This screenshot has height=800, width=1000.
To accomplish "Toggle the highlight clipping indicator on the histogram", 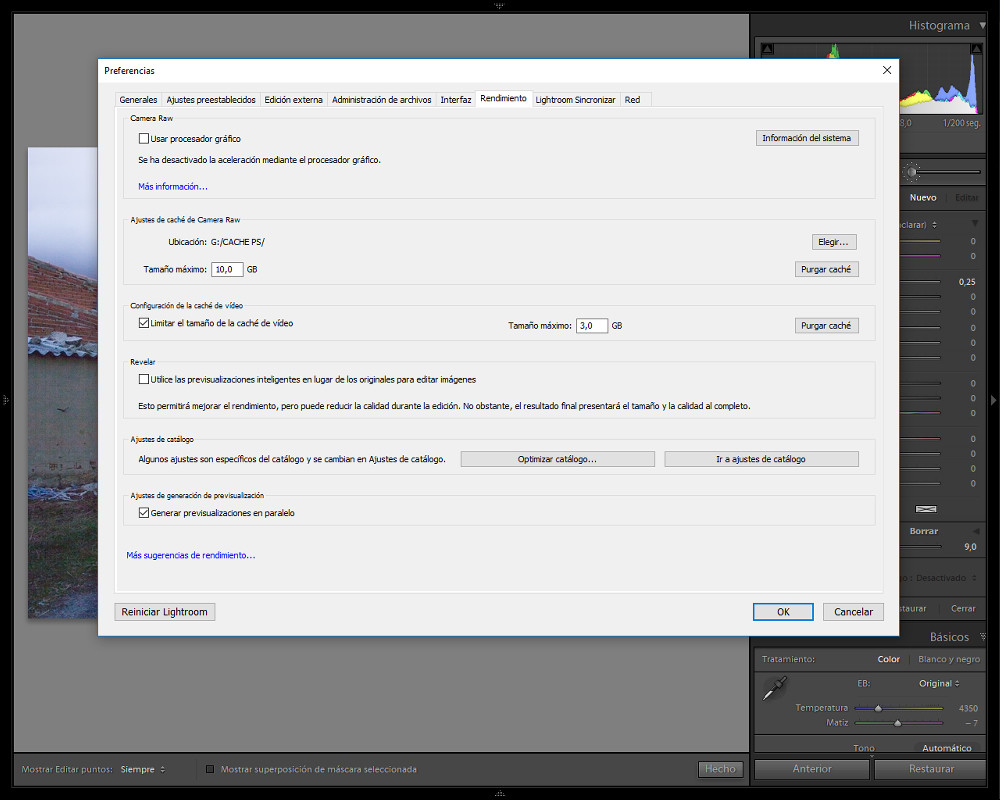I will [977, 48].
